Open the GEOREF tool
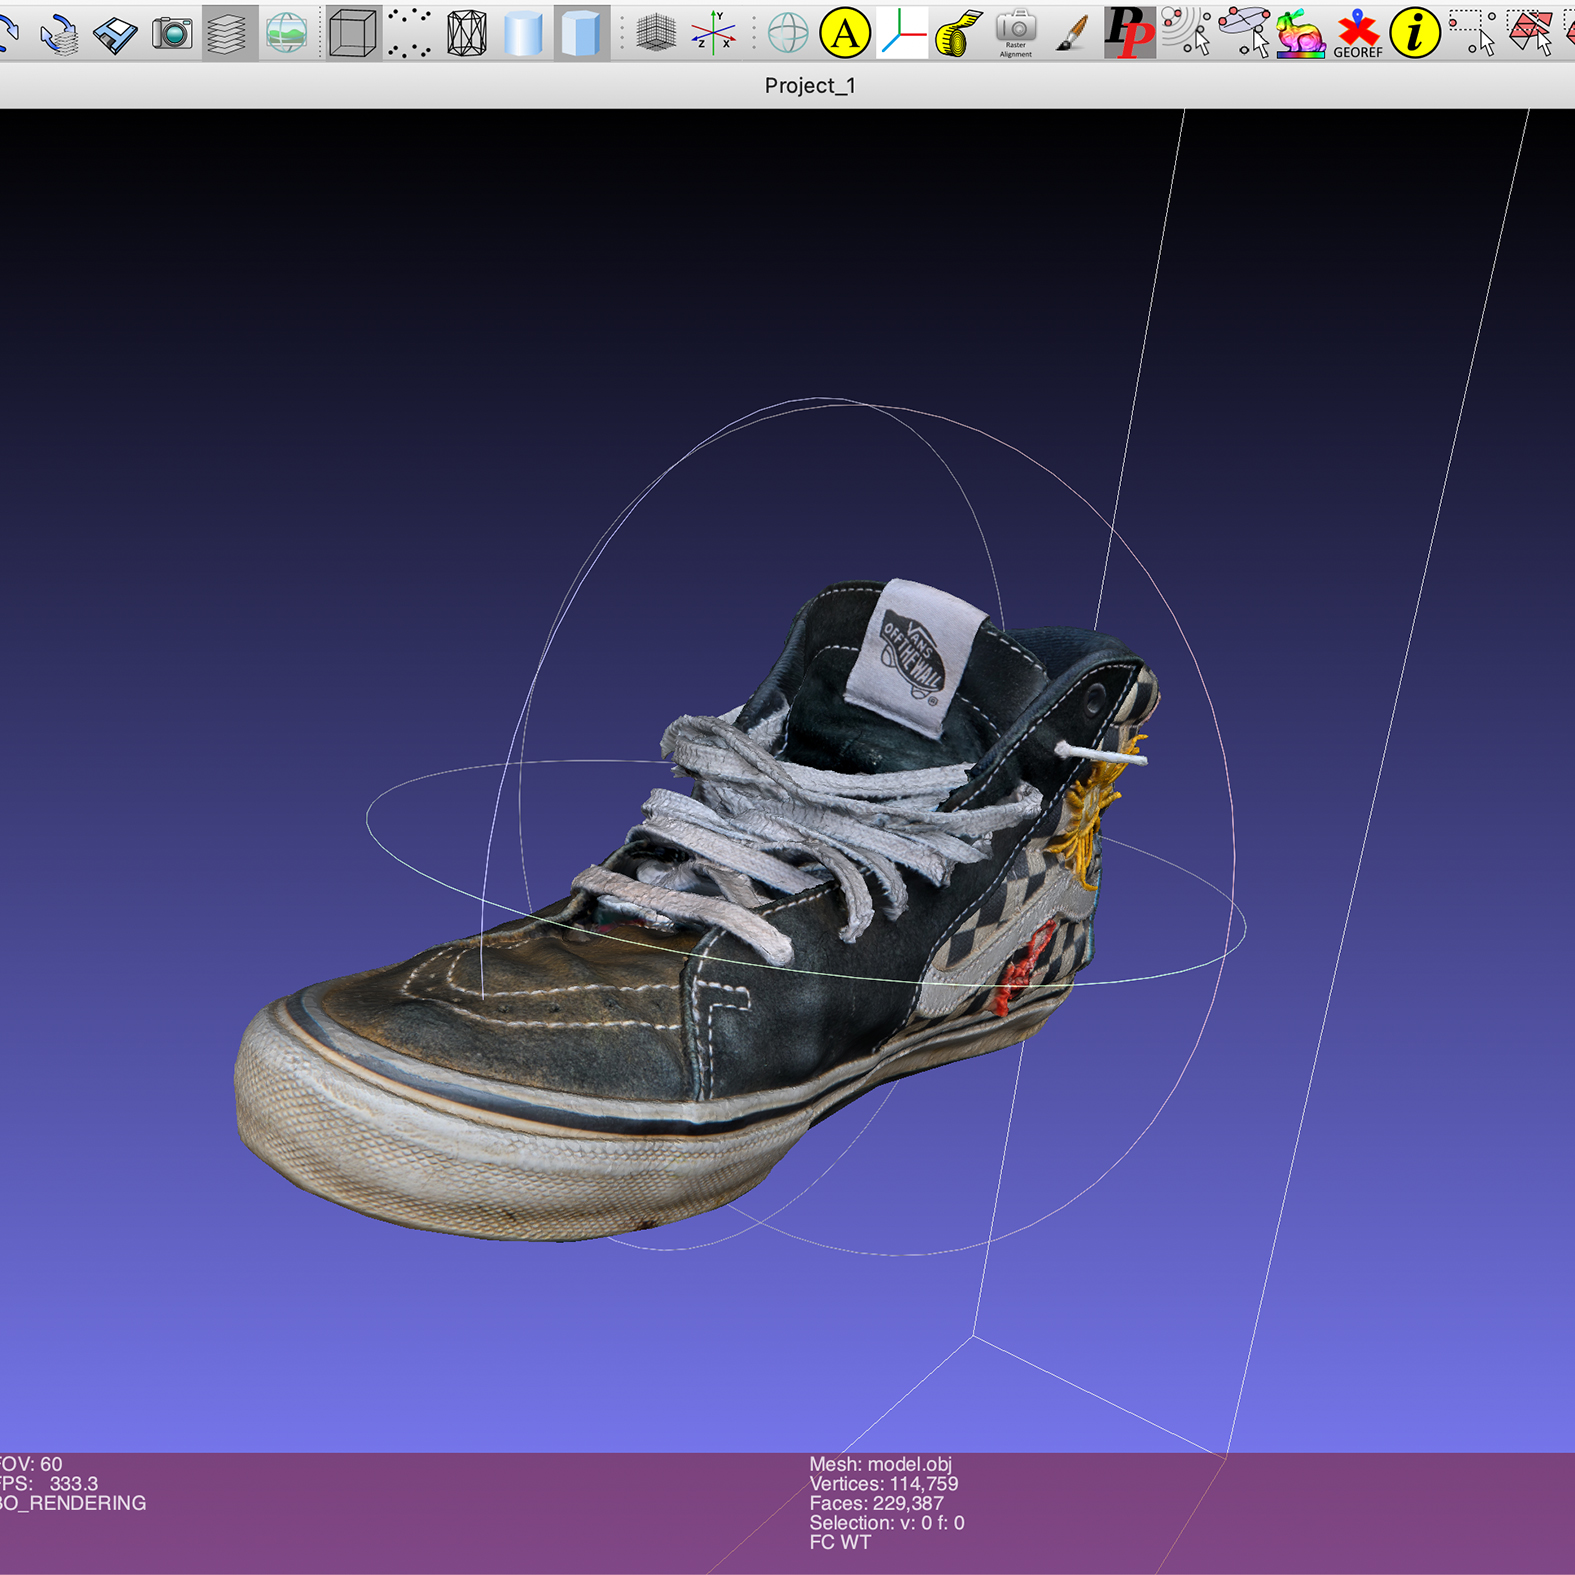1575x1575 pixels. coord(1357,33)
